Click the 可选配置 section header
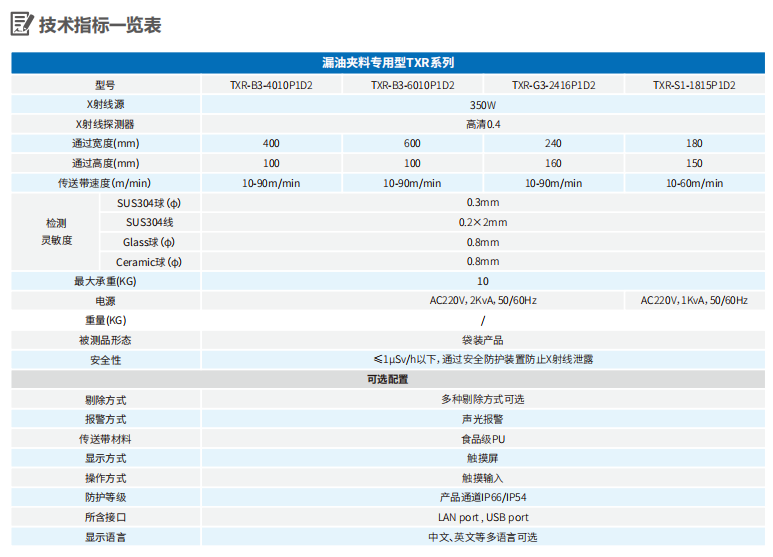The image size is (773, 557). 388,379
